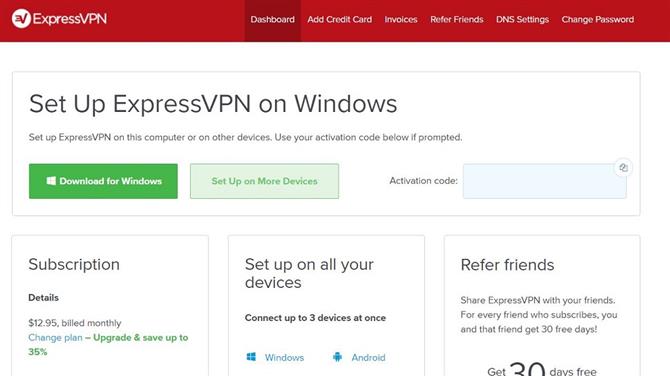The width and height of the screenshot is (670, 376).
Task: Go to Invoices in the navigation
Action: coord(401,20)
